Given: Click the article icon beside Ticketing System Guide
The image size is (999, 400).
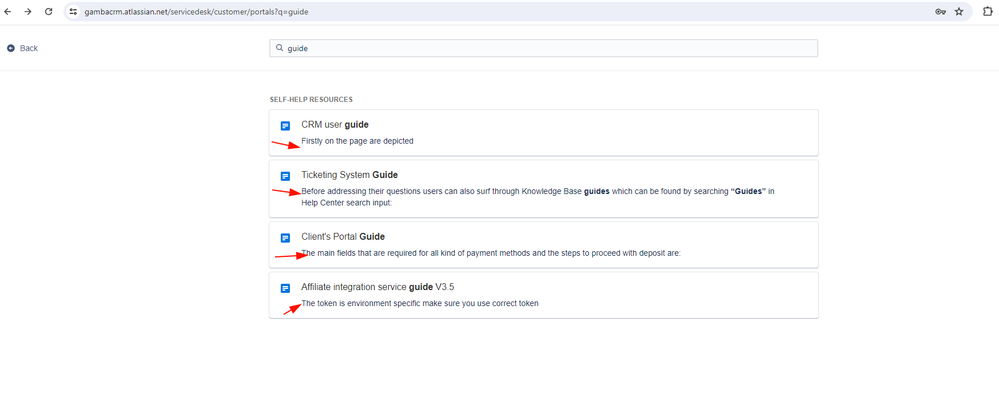Looking at the screenshot, I should [285, 176].
